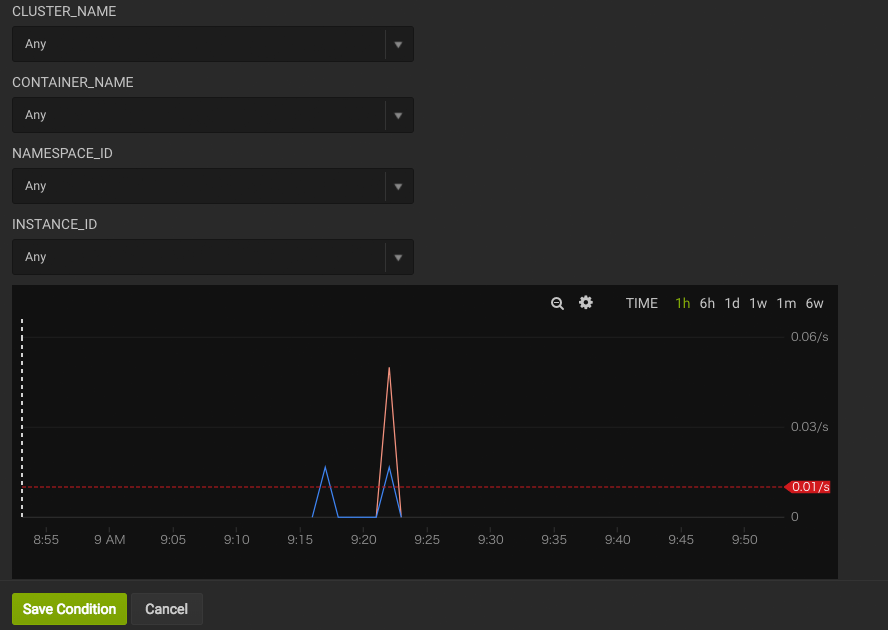Select the 1m time range
This screenshot has width=888, height=630.
(x=786, y=303)
